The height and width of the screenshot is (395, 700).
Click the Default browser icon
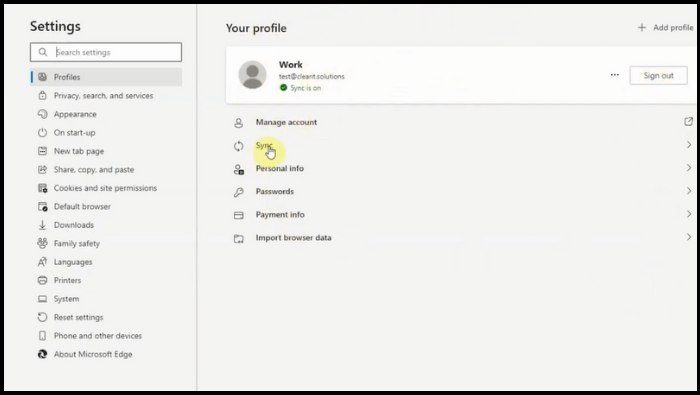coord(42,206)
